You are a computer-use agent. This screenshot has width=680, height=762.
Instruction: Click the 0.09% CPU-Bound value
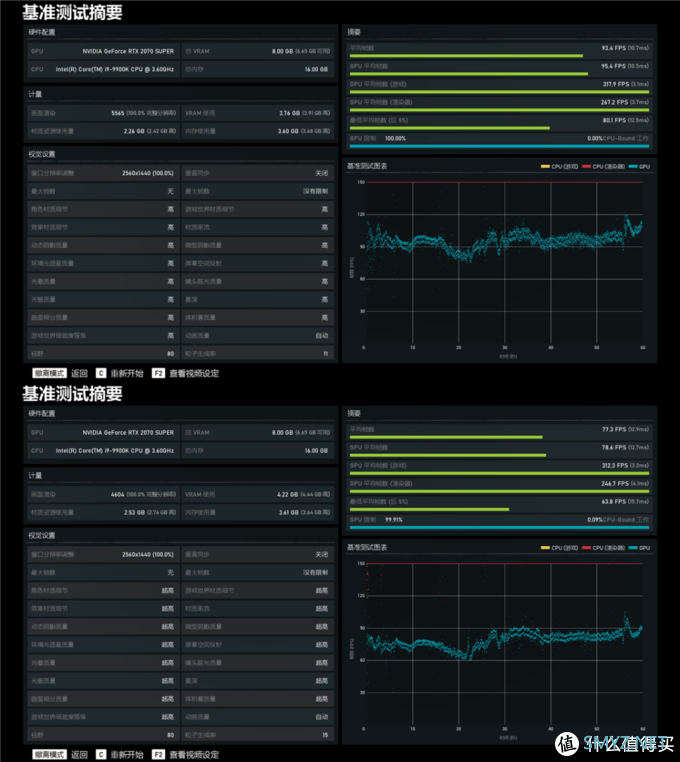(x=595, y=520)
